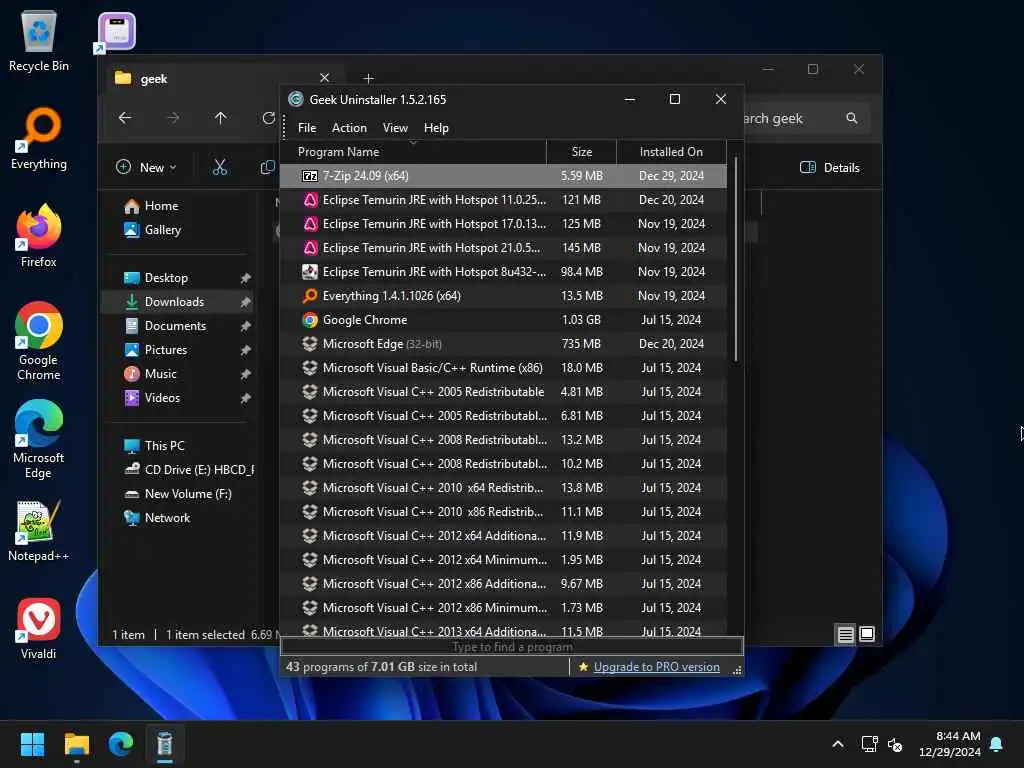
Task: Select the Eclipse Temurin JRE 21.0.5 icon
Action: 310,248
